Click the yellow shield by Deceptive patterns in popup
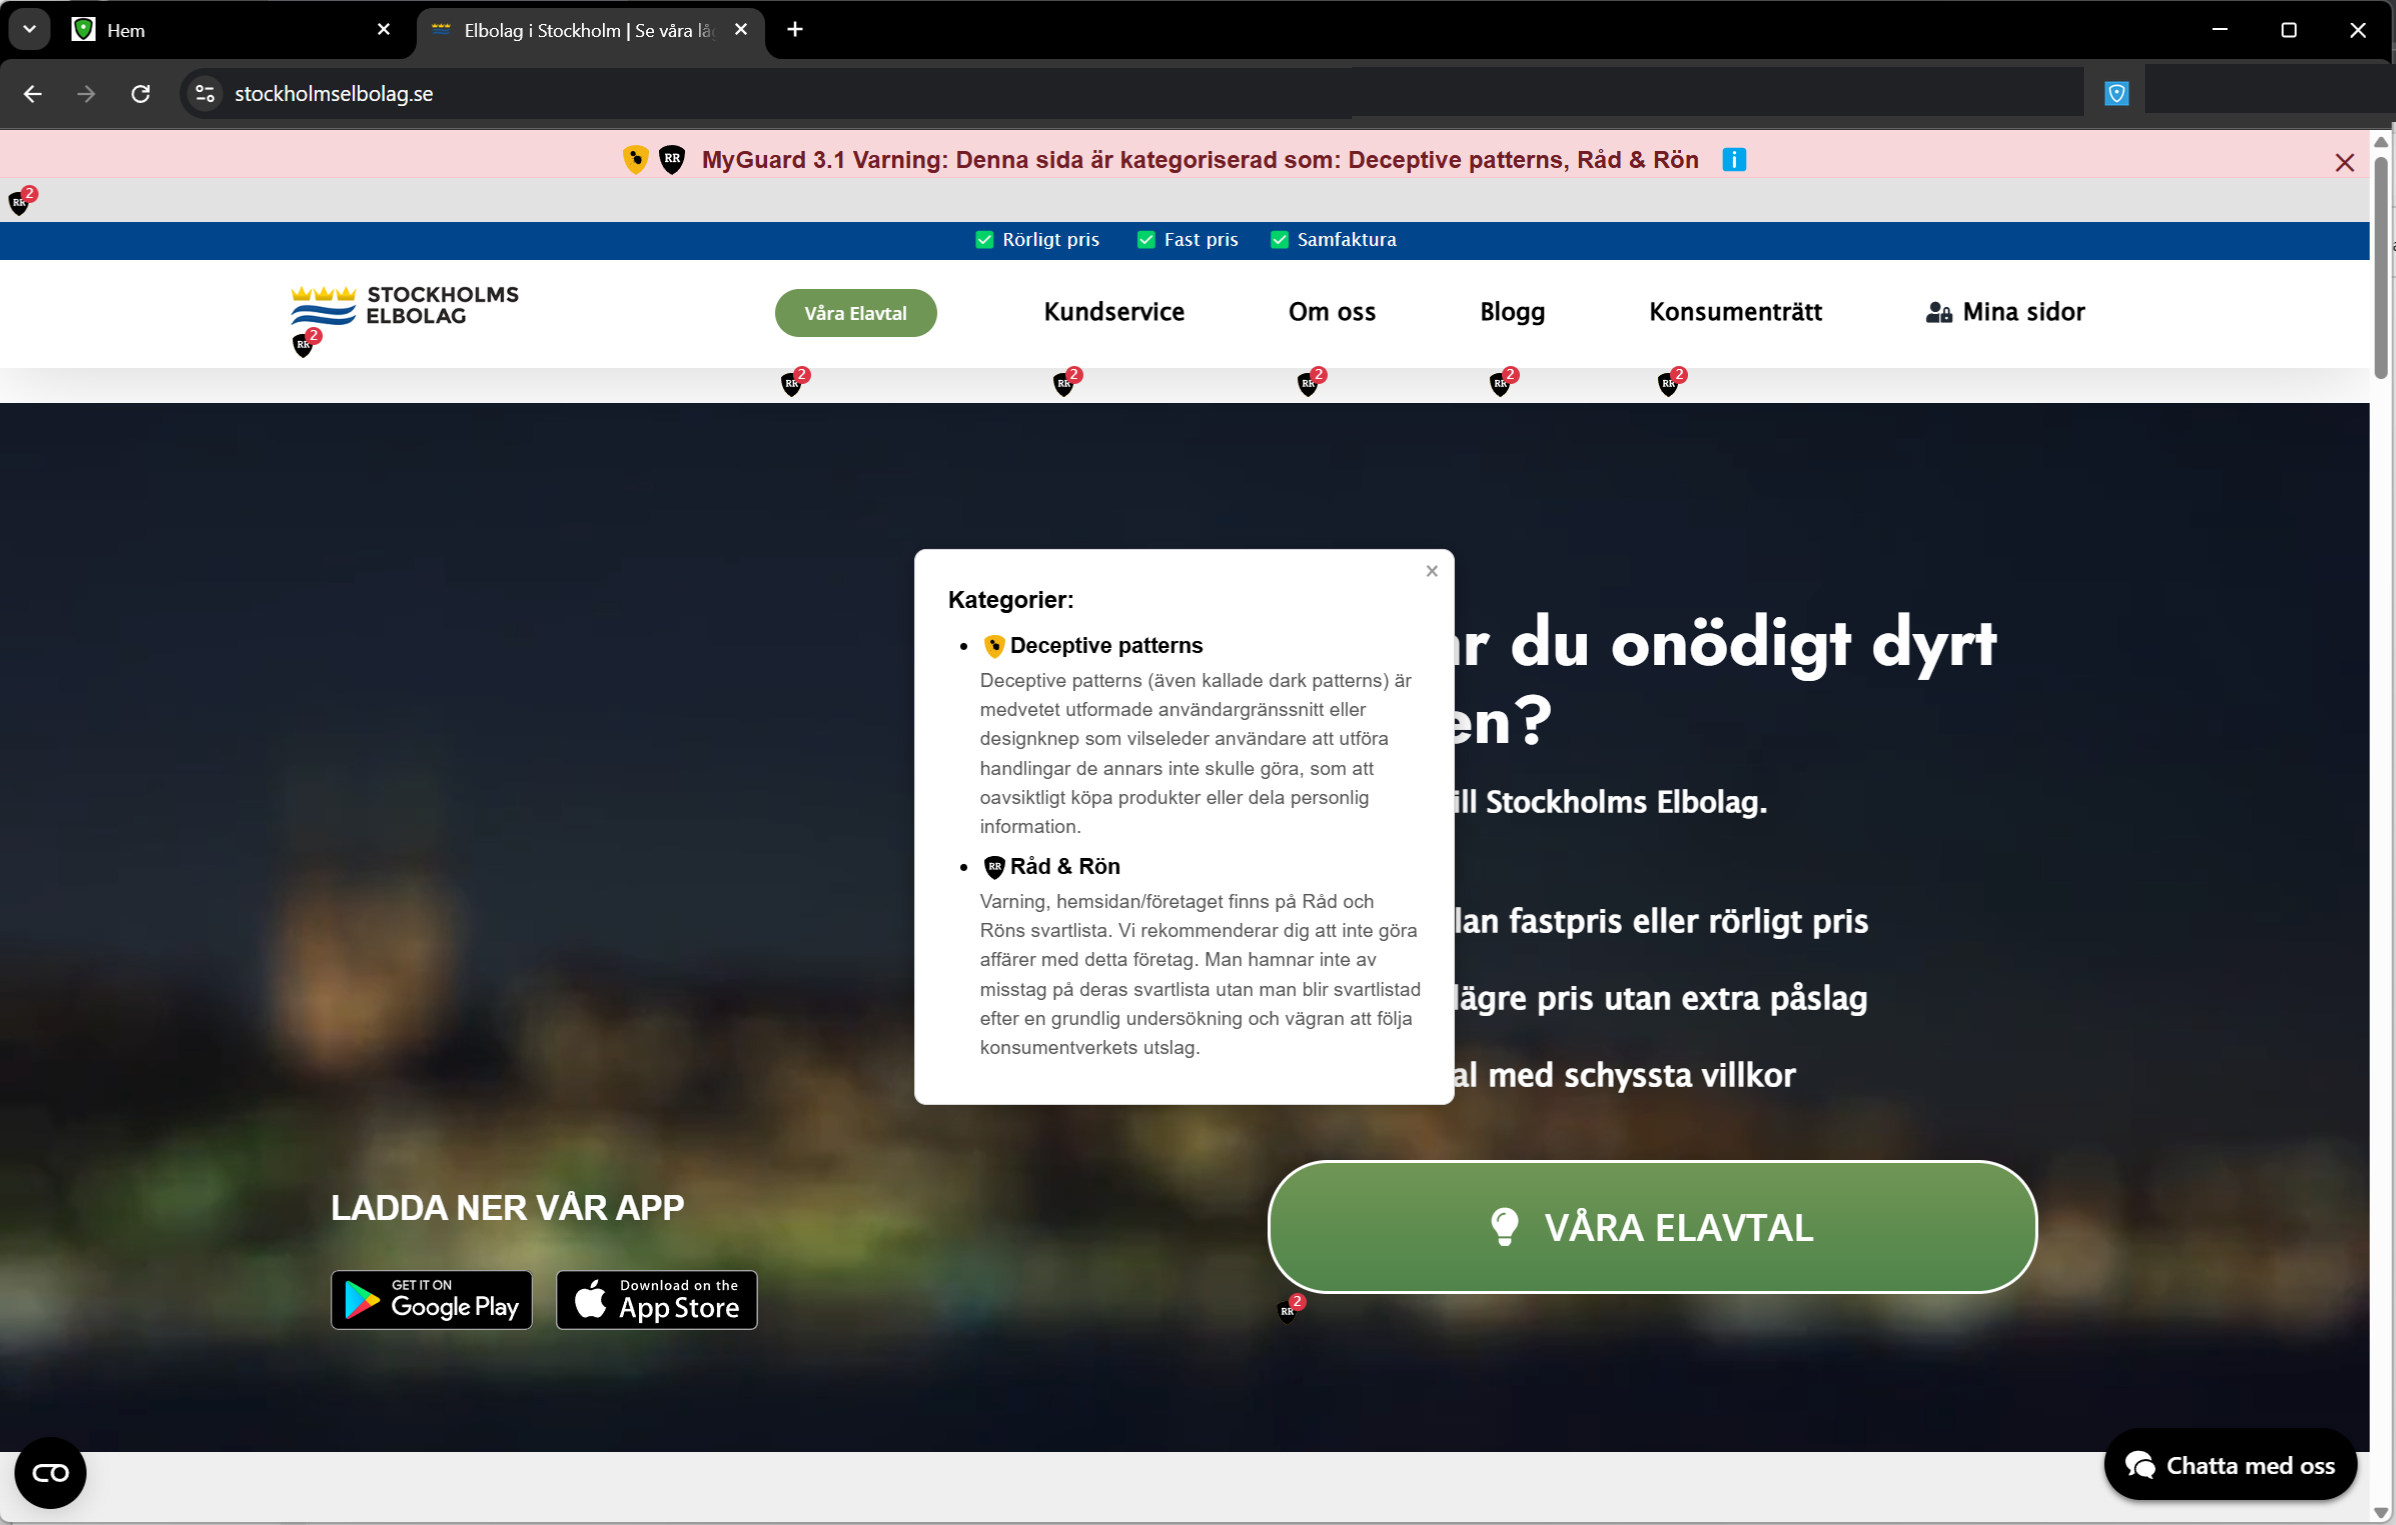Screen dimensions: 2396x1525 [994, 646]
